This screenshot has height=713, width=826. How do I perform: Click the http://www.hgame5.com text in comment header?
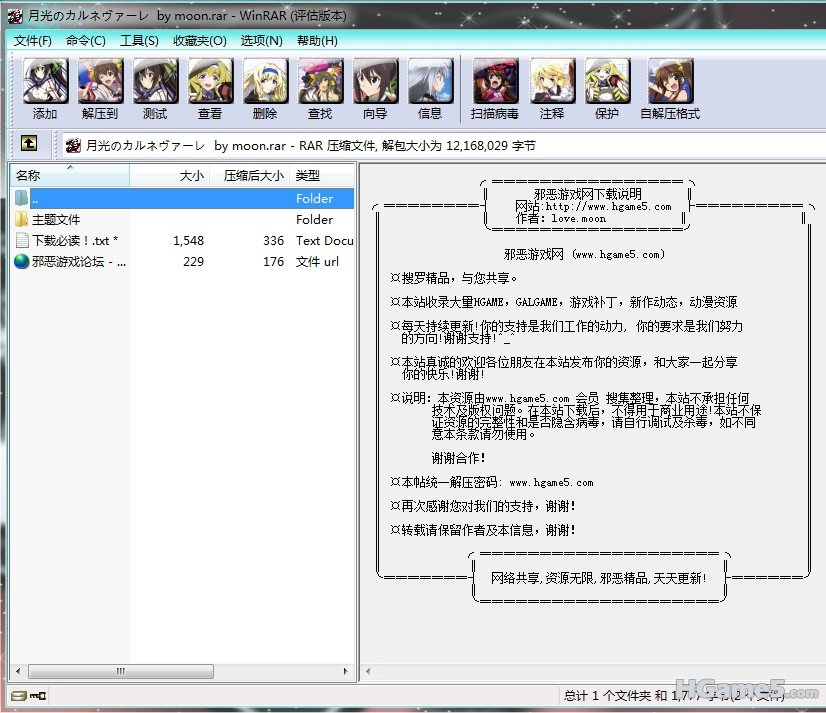(608, 207)
